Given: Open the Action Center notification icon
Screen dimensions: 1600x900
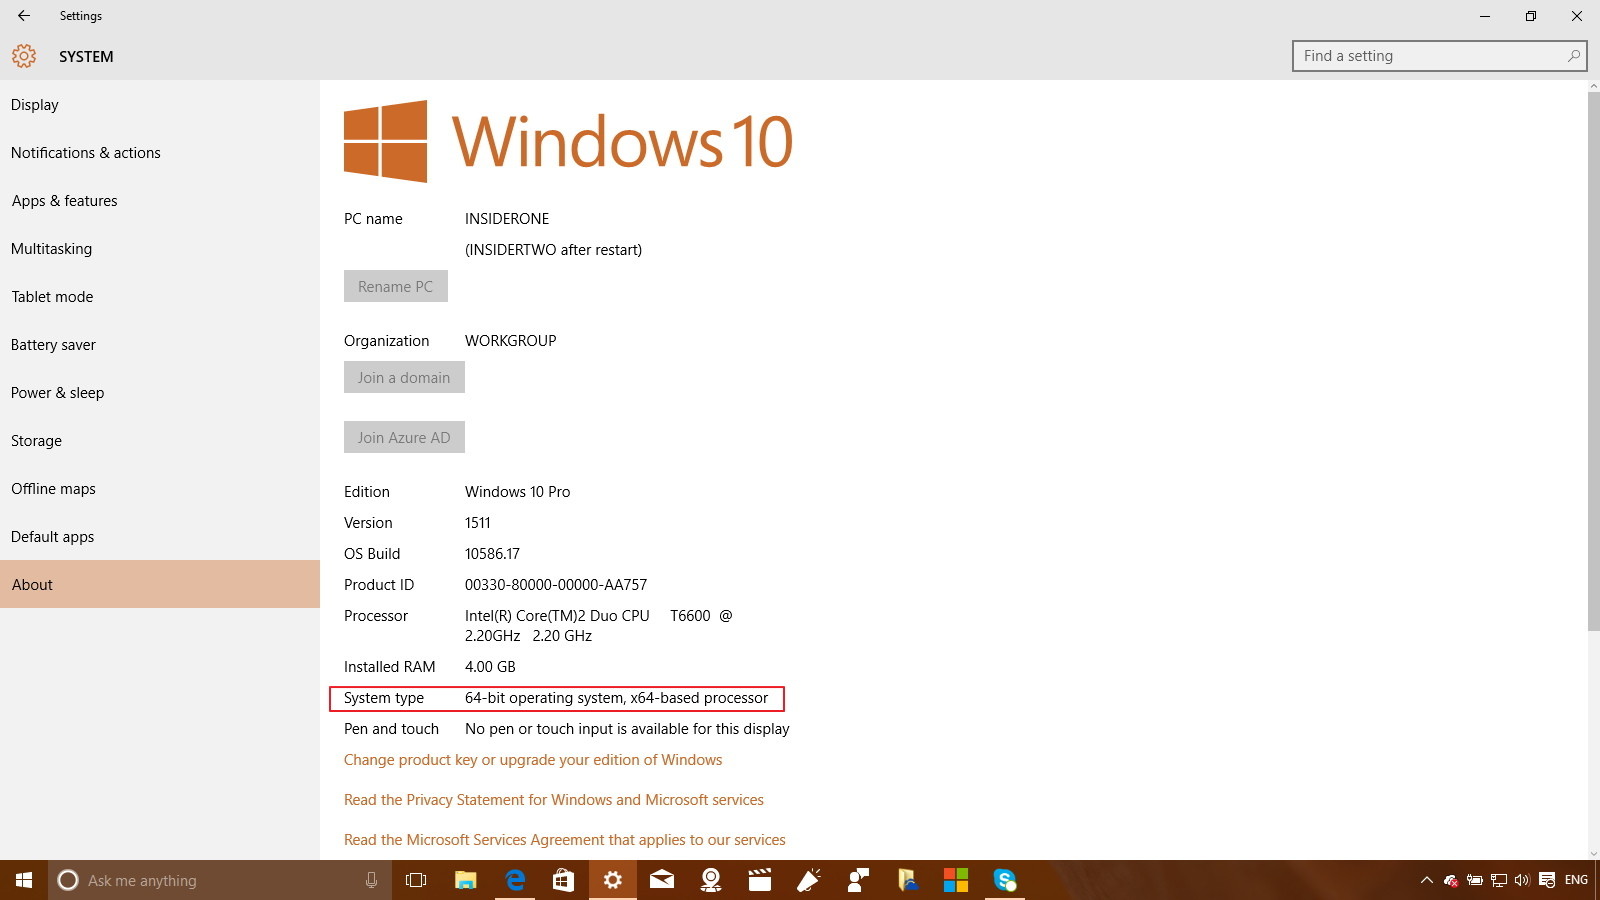Looking at the screenshot, I should click(x=1547, y=880).
